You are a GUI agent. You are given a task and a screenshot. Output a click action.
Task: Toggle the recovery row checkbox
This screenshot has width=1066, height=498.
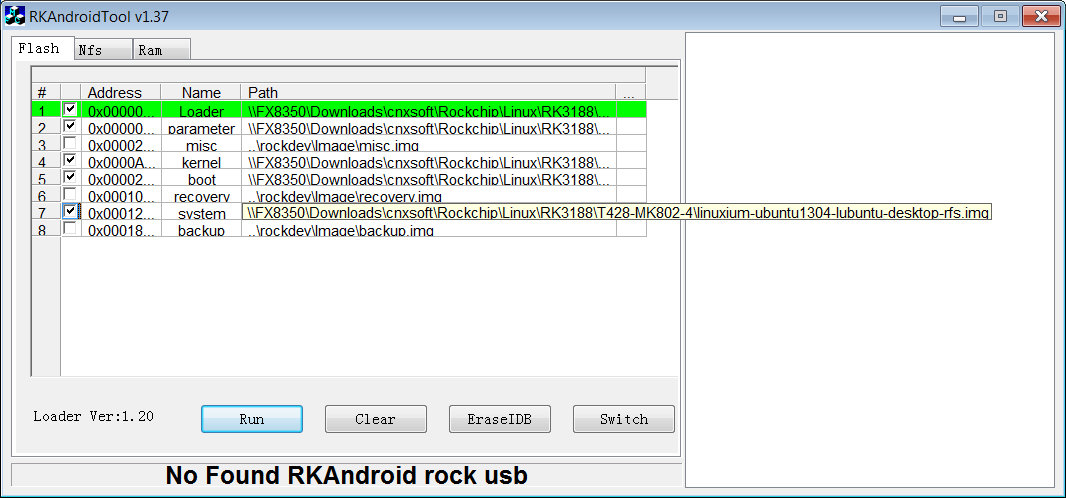tap(70, 194)
